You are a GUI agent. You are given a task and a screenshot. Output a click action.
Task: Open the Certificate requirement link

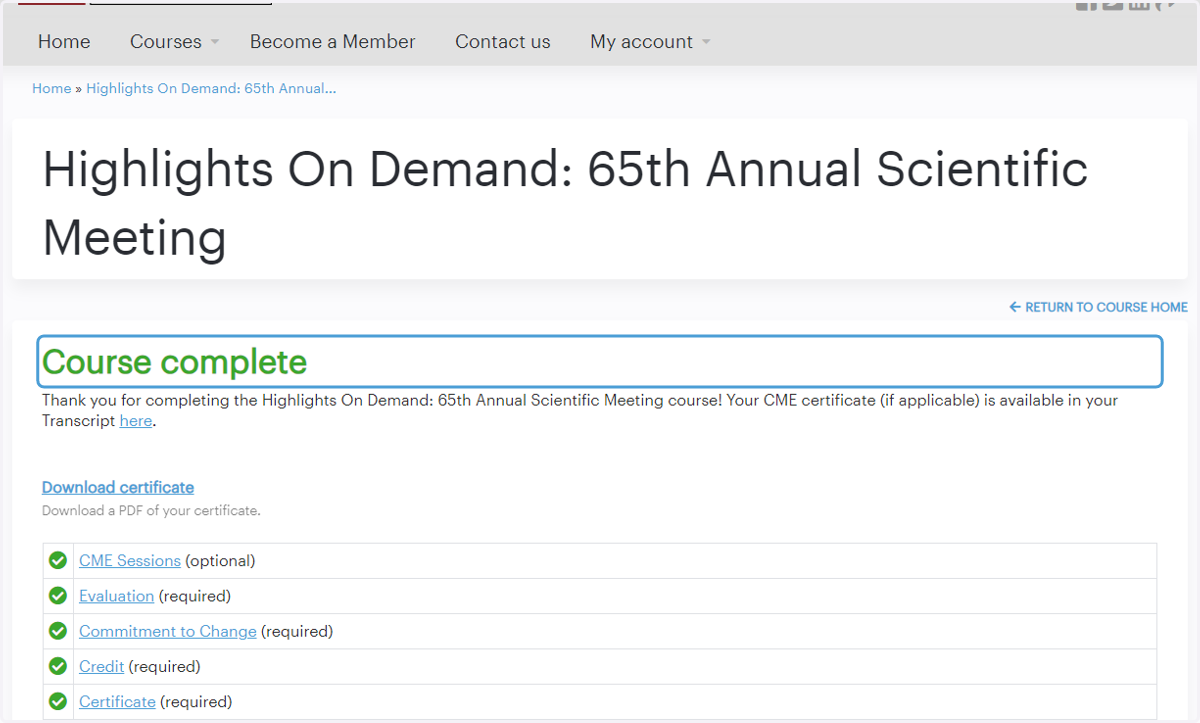coord(117,702)
